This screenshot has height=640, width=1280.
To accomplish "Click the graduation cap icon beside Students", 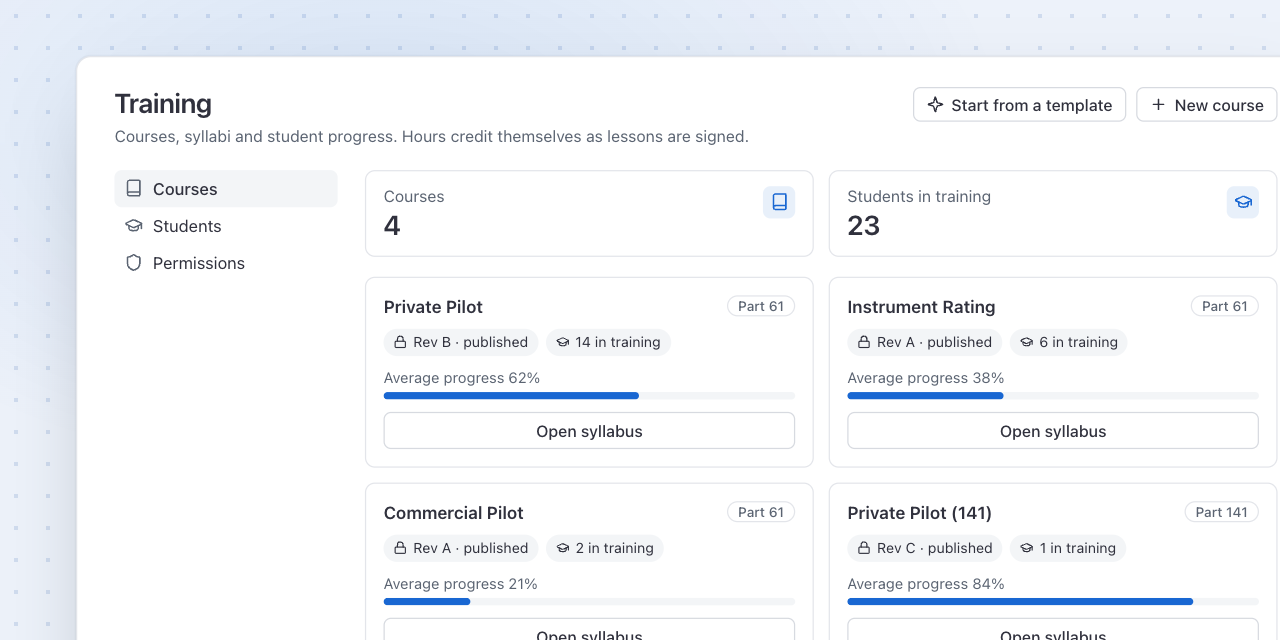I will [134, 226].
